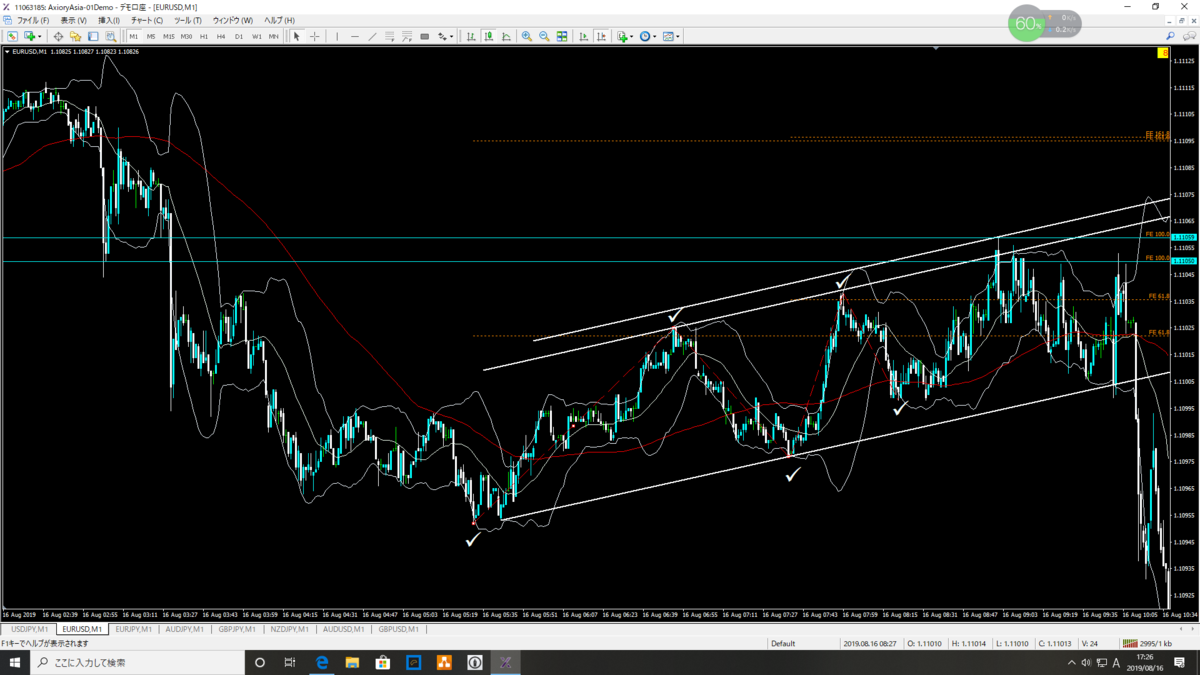Toggle Chart Shift

(x=602, y=36)
